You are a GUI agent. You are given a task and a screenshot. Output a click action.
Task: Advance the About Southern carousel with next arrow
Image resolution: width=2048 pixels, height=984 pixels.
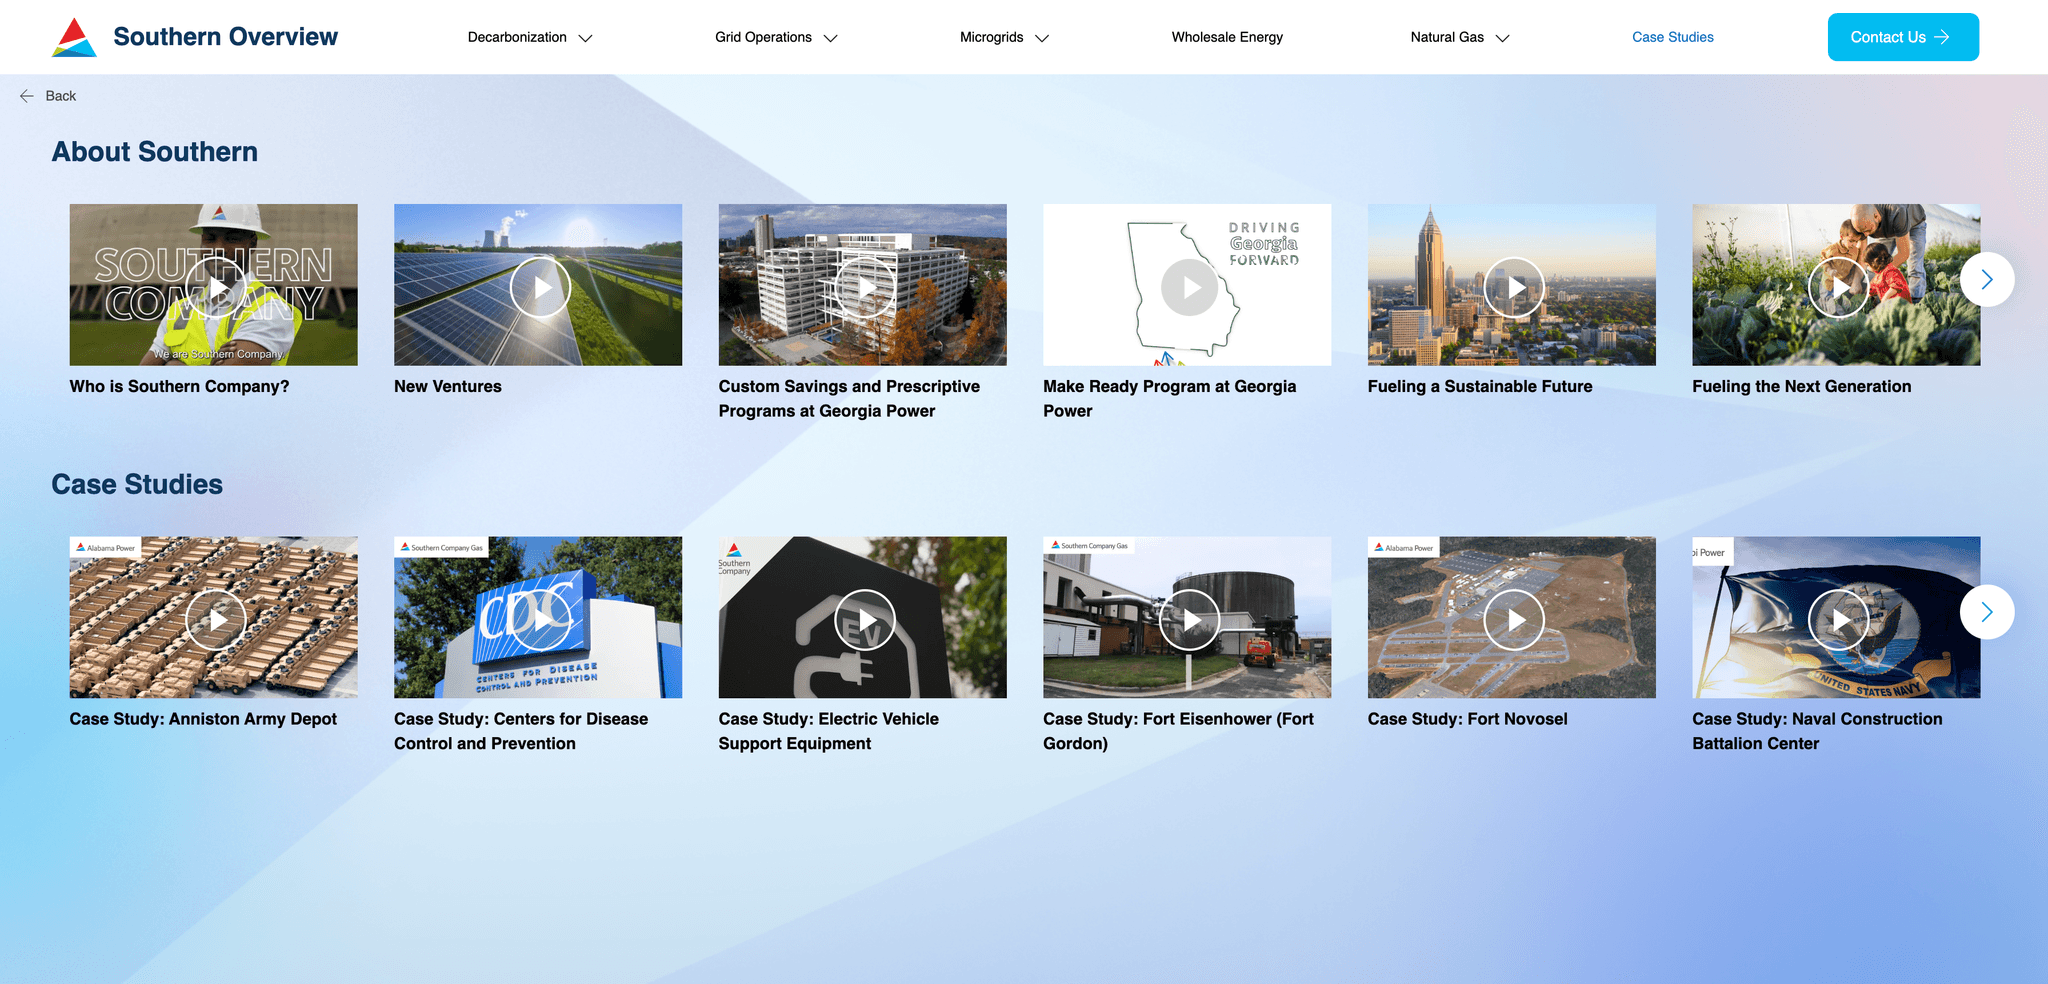(1987, 280)
